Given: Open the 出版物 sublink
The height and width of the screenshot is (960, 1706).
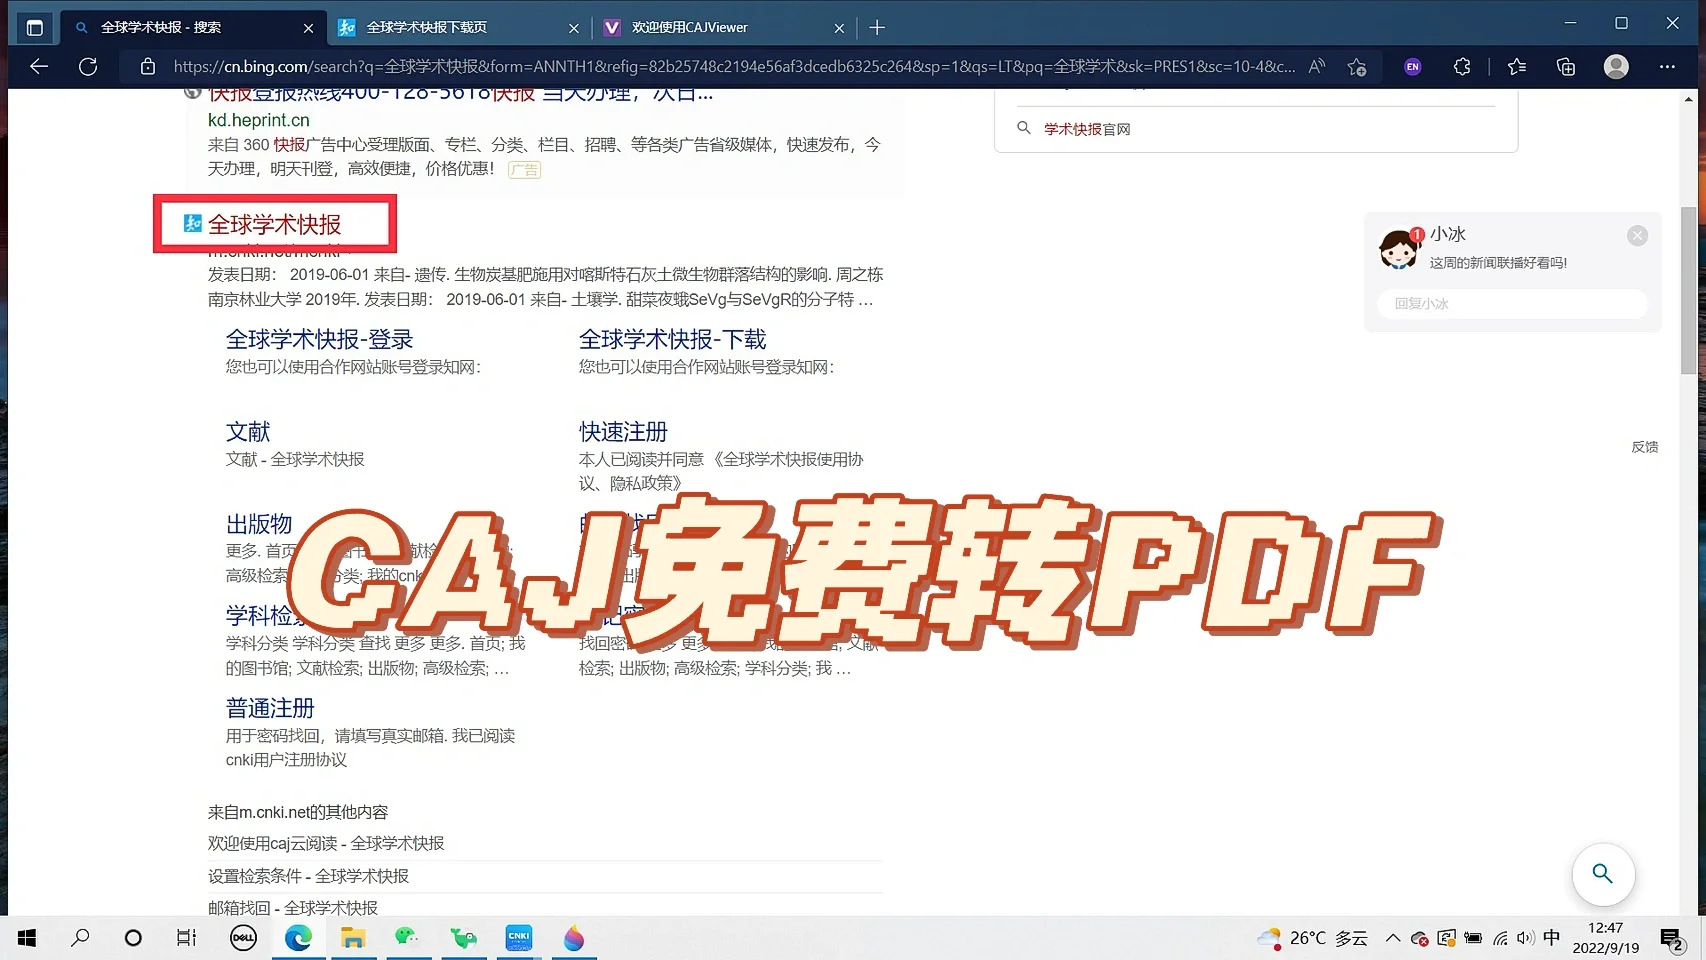Looking at the screenshot, I should click(x=259, y=523).
